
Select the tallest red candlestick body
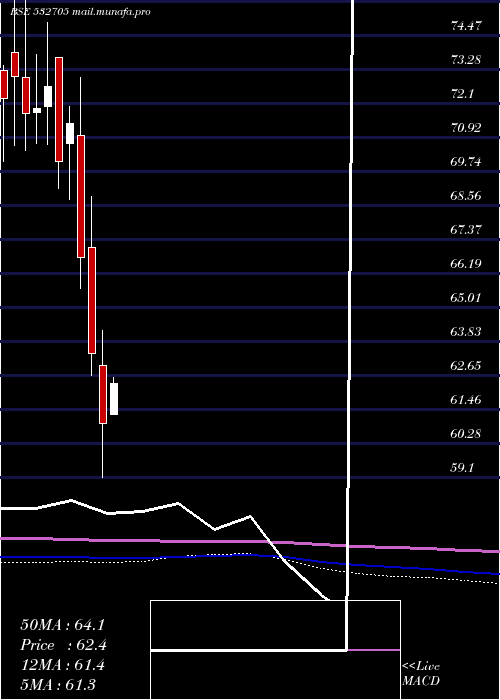pos(81,196)
